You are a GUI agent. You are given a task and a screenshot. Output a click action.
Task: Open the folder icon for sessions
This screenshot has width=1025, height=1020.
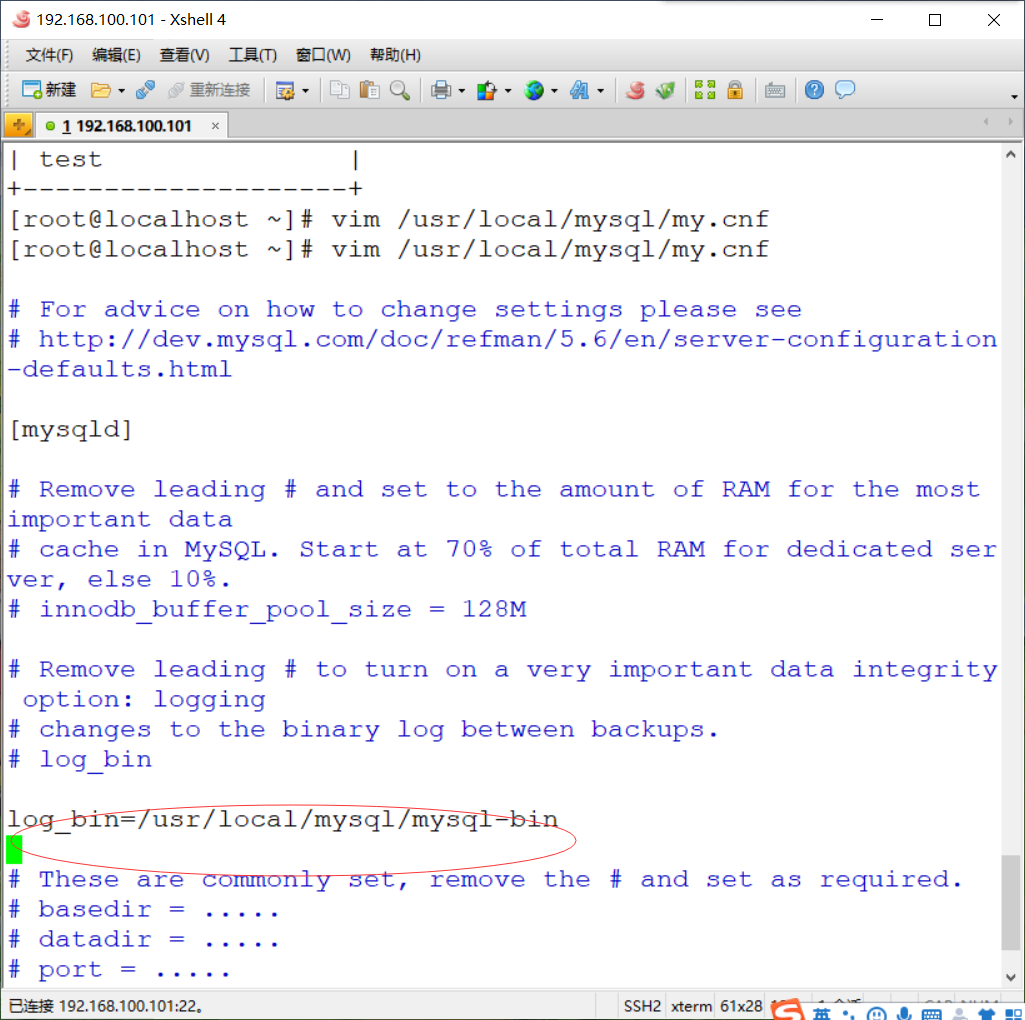100,90
